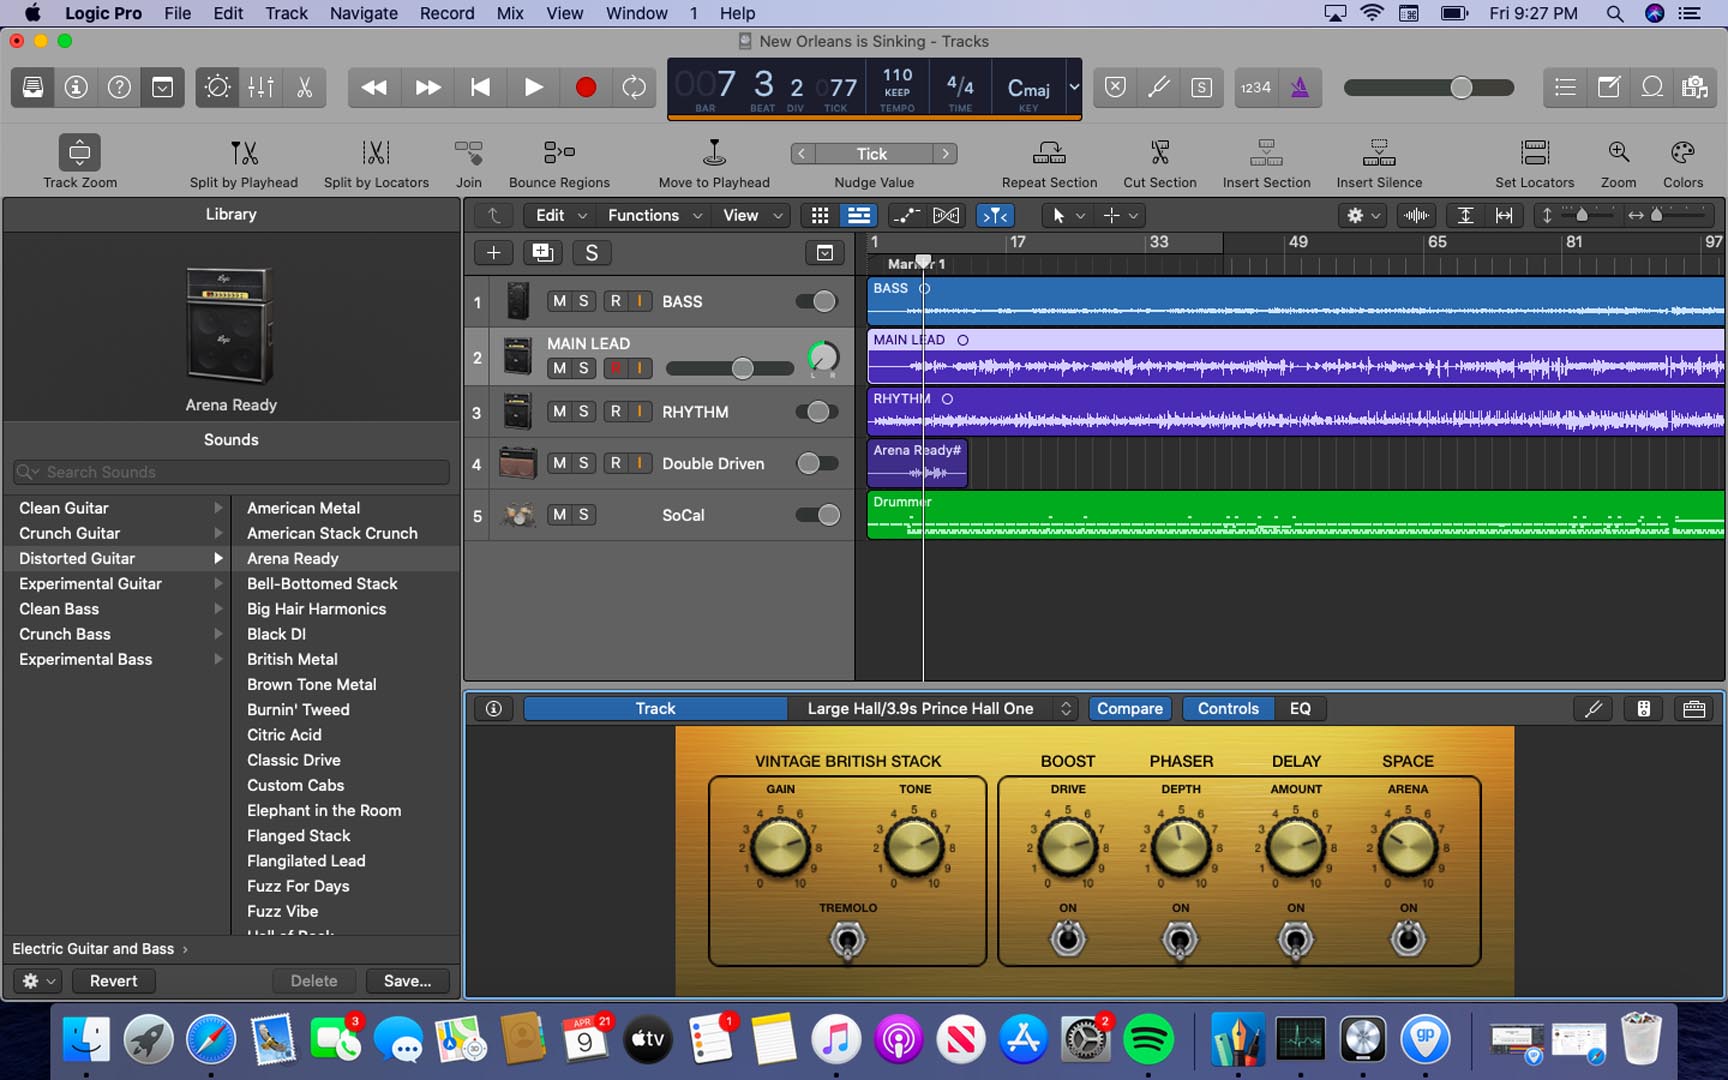
Task: Open the display mode arrow in LCD
Action: coord(1074,87)
